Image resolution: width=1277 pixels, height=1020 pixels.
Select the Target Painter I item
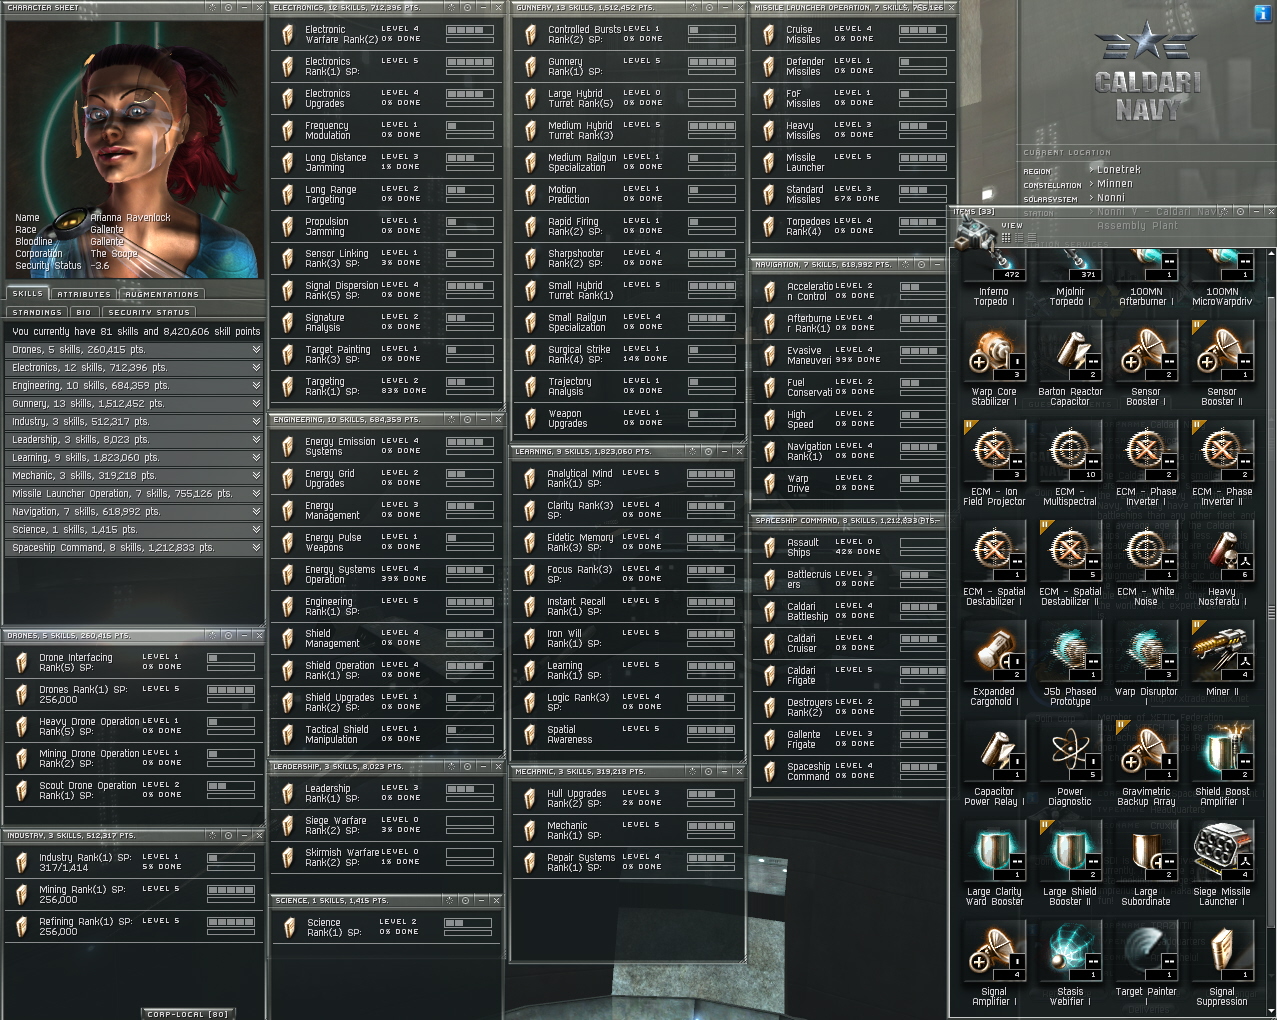click(x=1146, y=964)
